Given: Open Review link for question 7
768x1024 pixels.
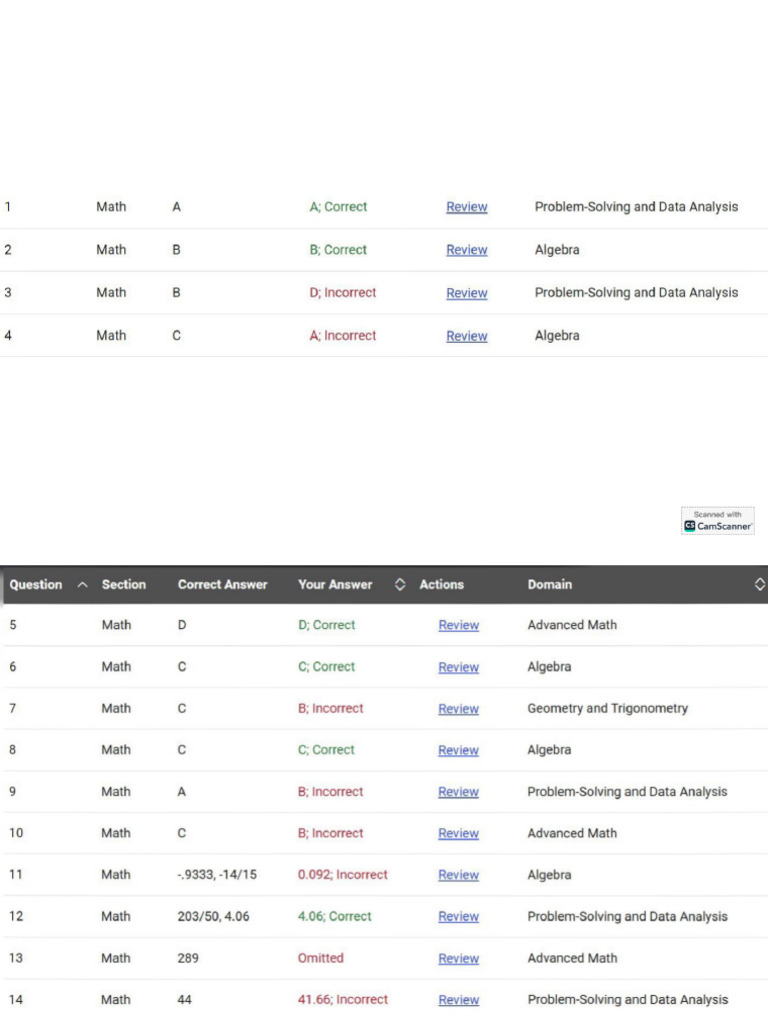Looking at the screenshot, I should [x=458, y=709].
